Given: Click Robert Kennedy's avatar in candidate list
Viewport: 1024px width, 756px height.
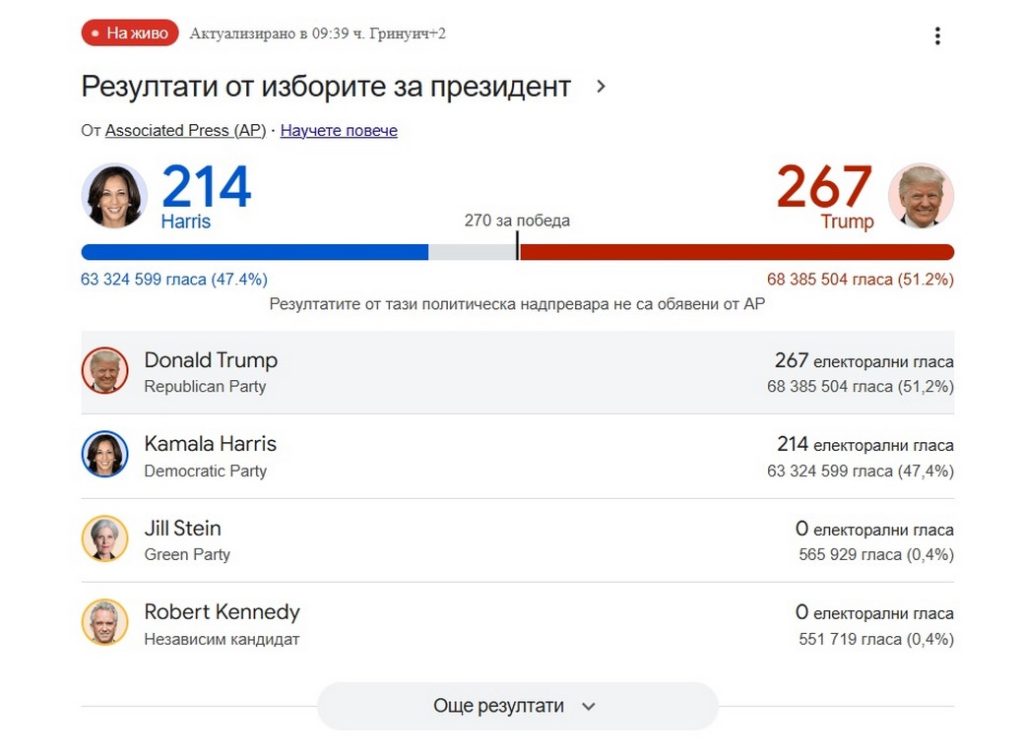Looking at the screenshot, I should 105,622.
